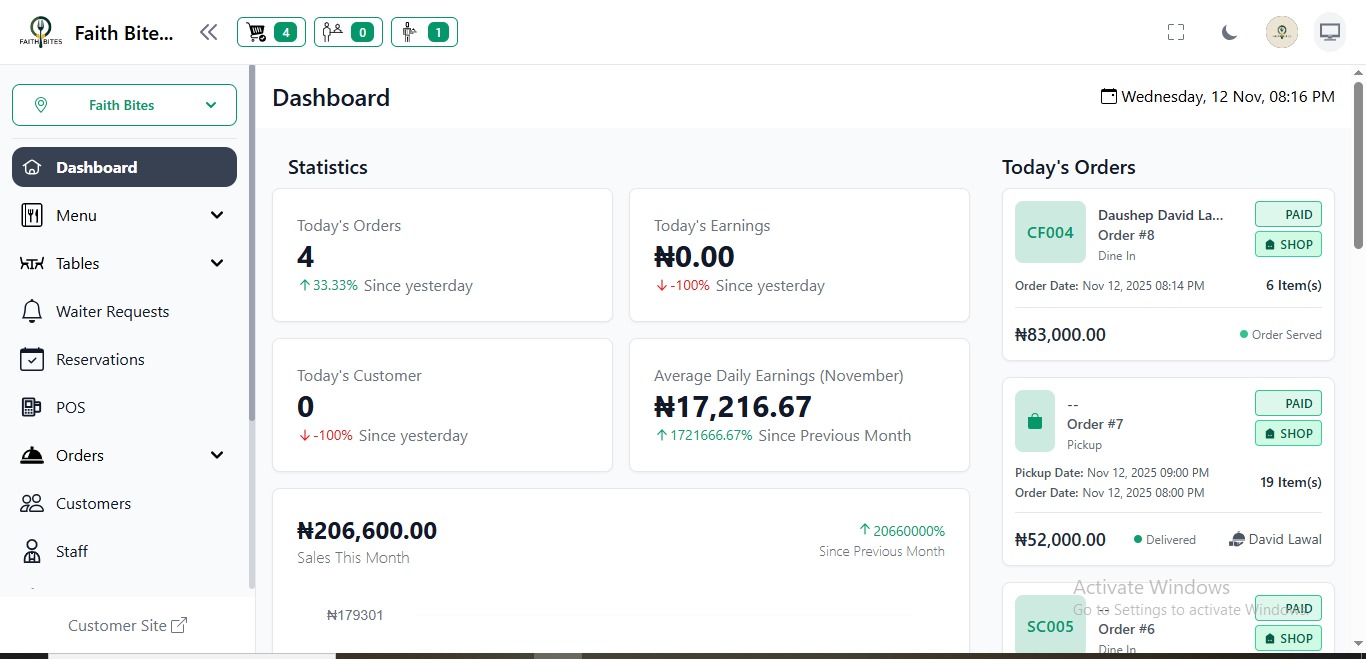Go to Waiter Requests page
Image resolution: width=1366 pixels, height=659 pixels.
pos(112,311)
